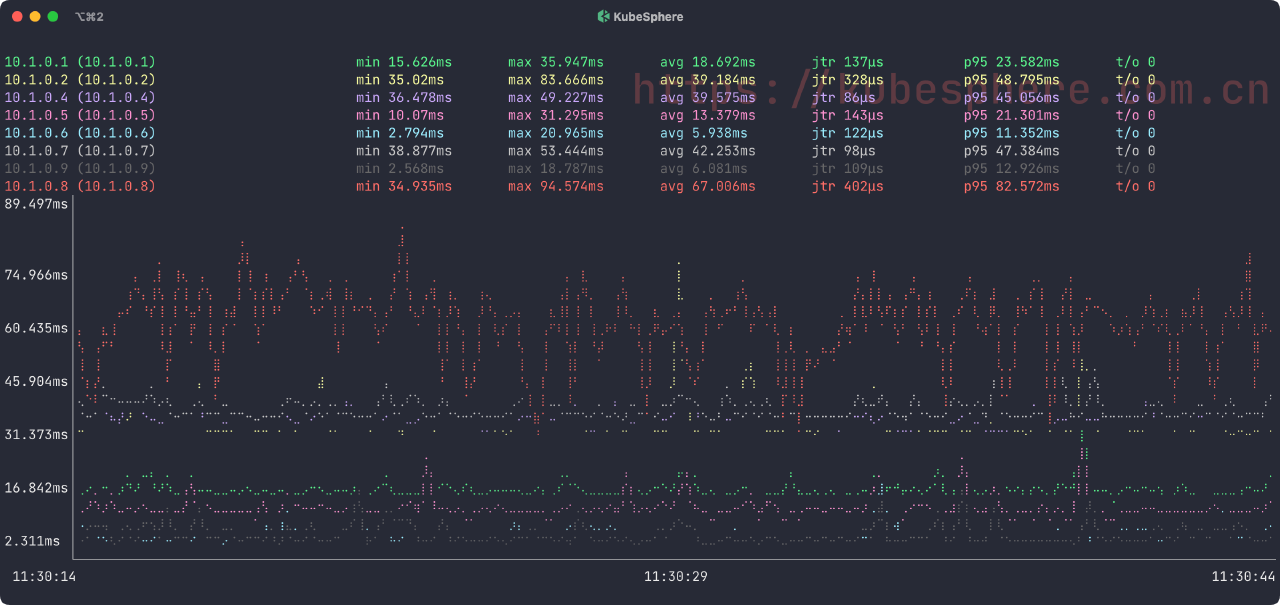Select the dimmed 10.1.0.9 host label
1280x605 pixels.
tap(80, 168)
